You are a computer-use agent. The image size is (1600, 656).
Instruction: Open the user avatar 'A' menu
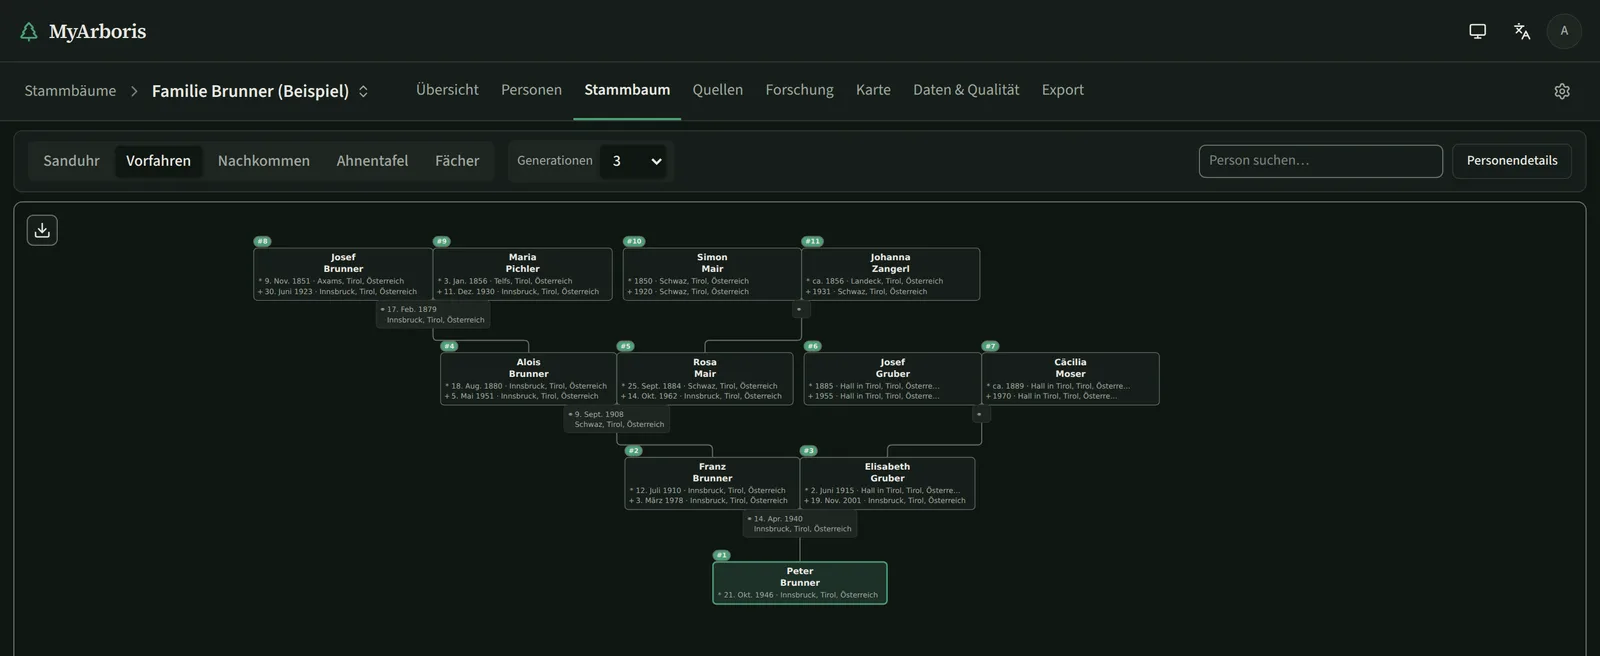click(1564, 31)
